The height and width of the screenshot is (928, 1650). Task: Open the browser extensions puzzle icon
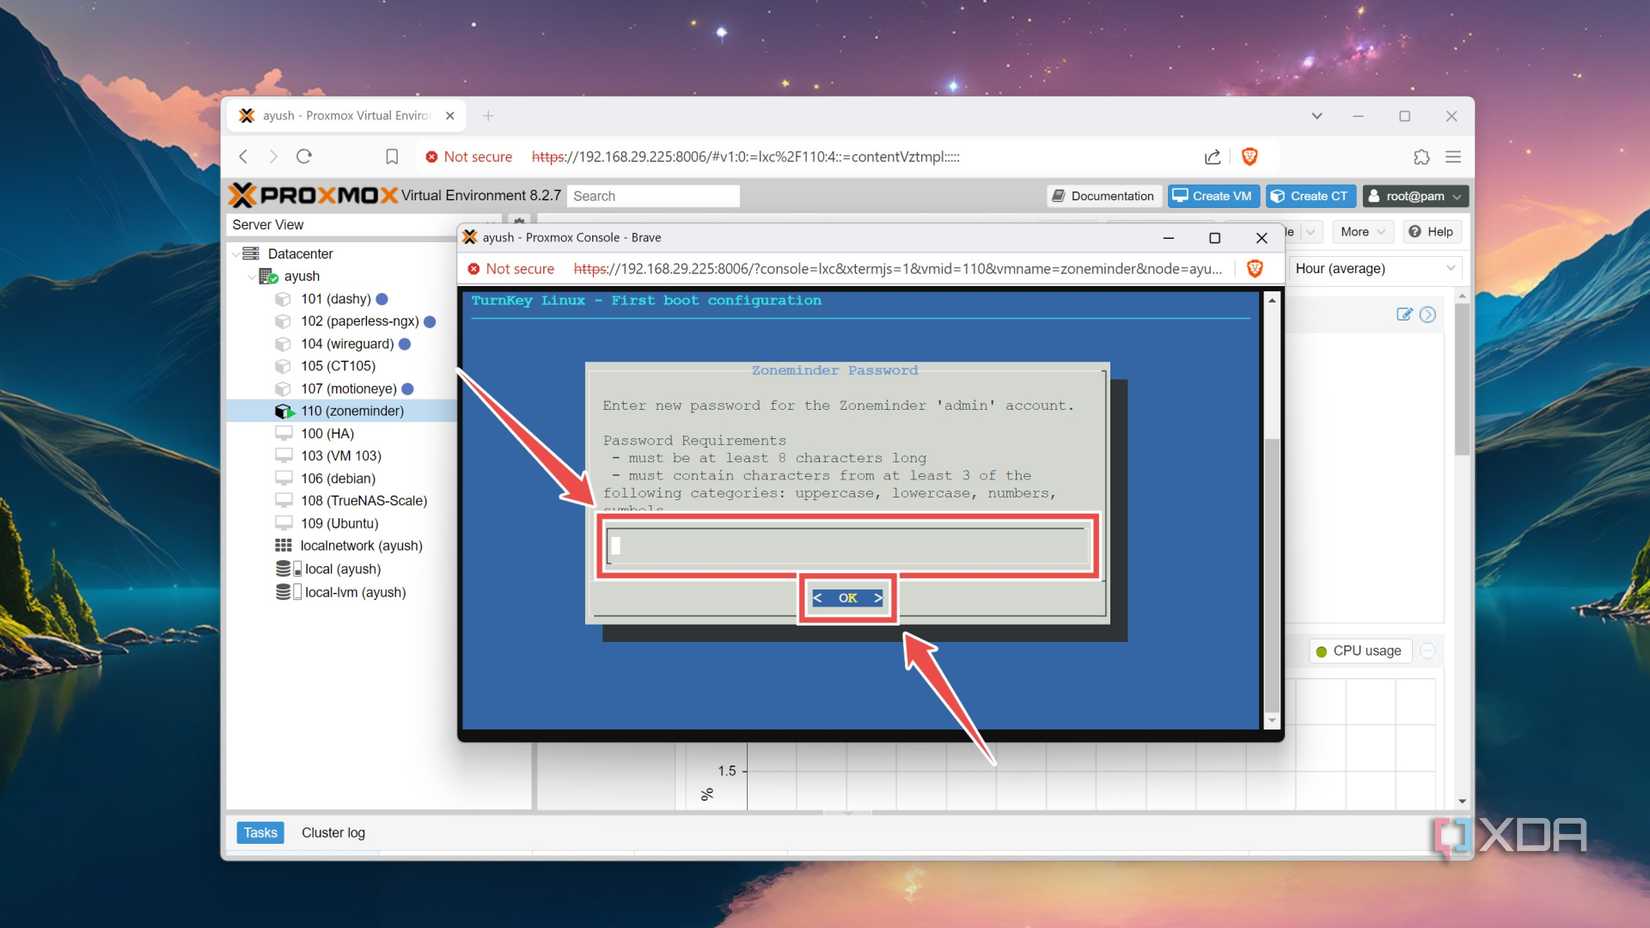(x=1421, y=156)
